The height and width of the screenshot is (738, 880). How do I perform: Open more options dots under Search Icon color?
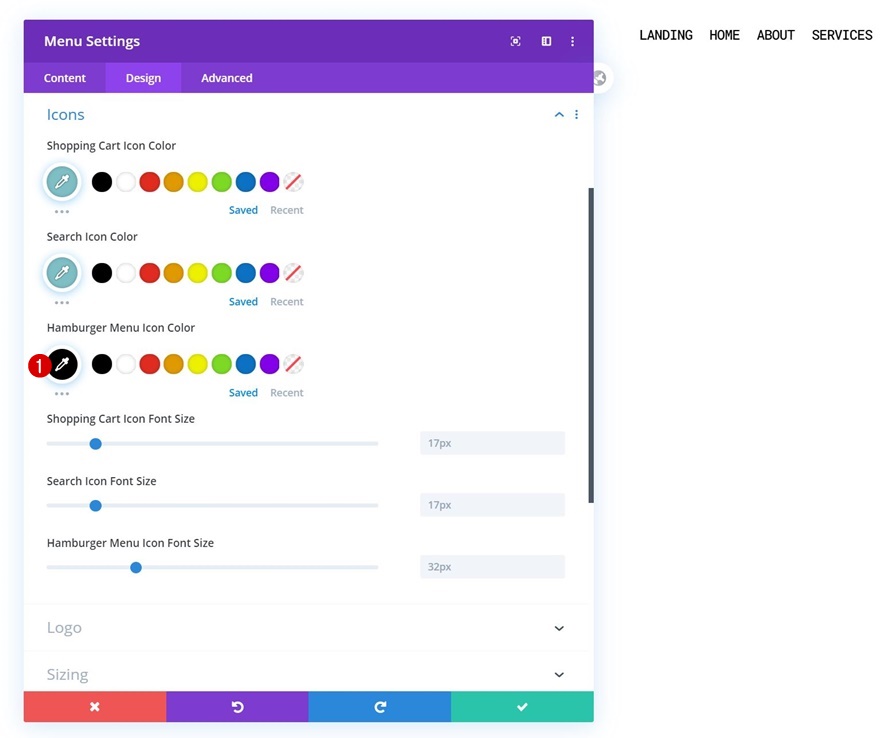(x=62, y=302)
